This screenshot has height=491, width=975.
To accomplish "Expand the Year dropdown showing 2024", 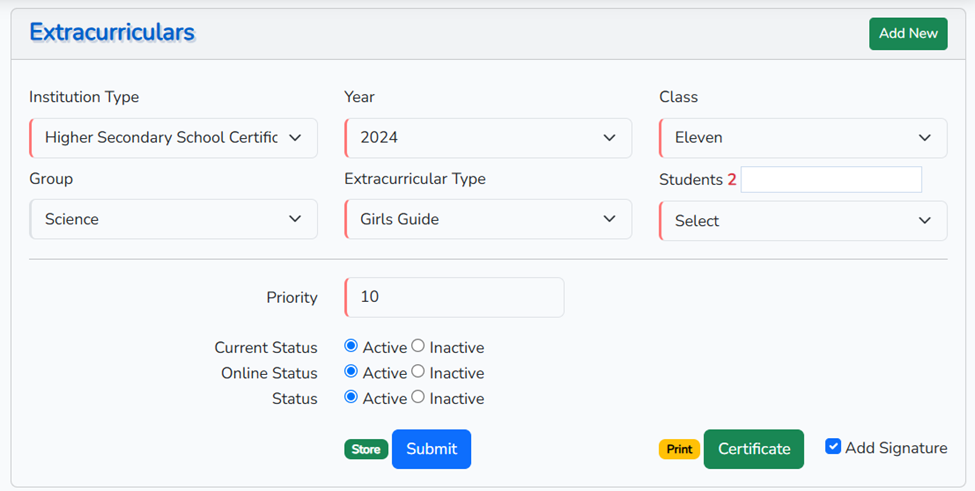I will click(x=488, y=138).
